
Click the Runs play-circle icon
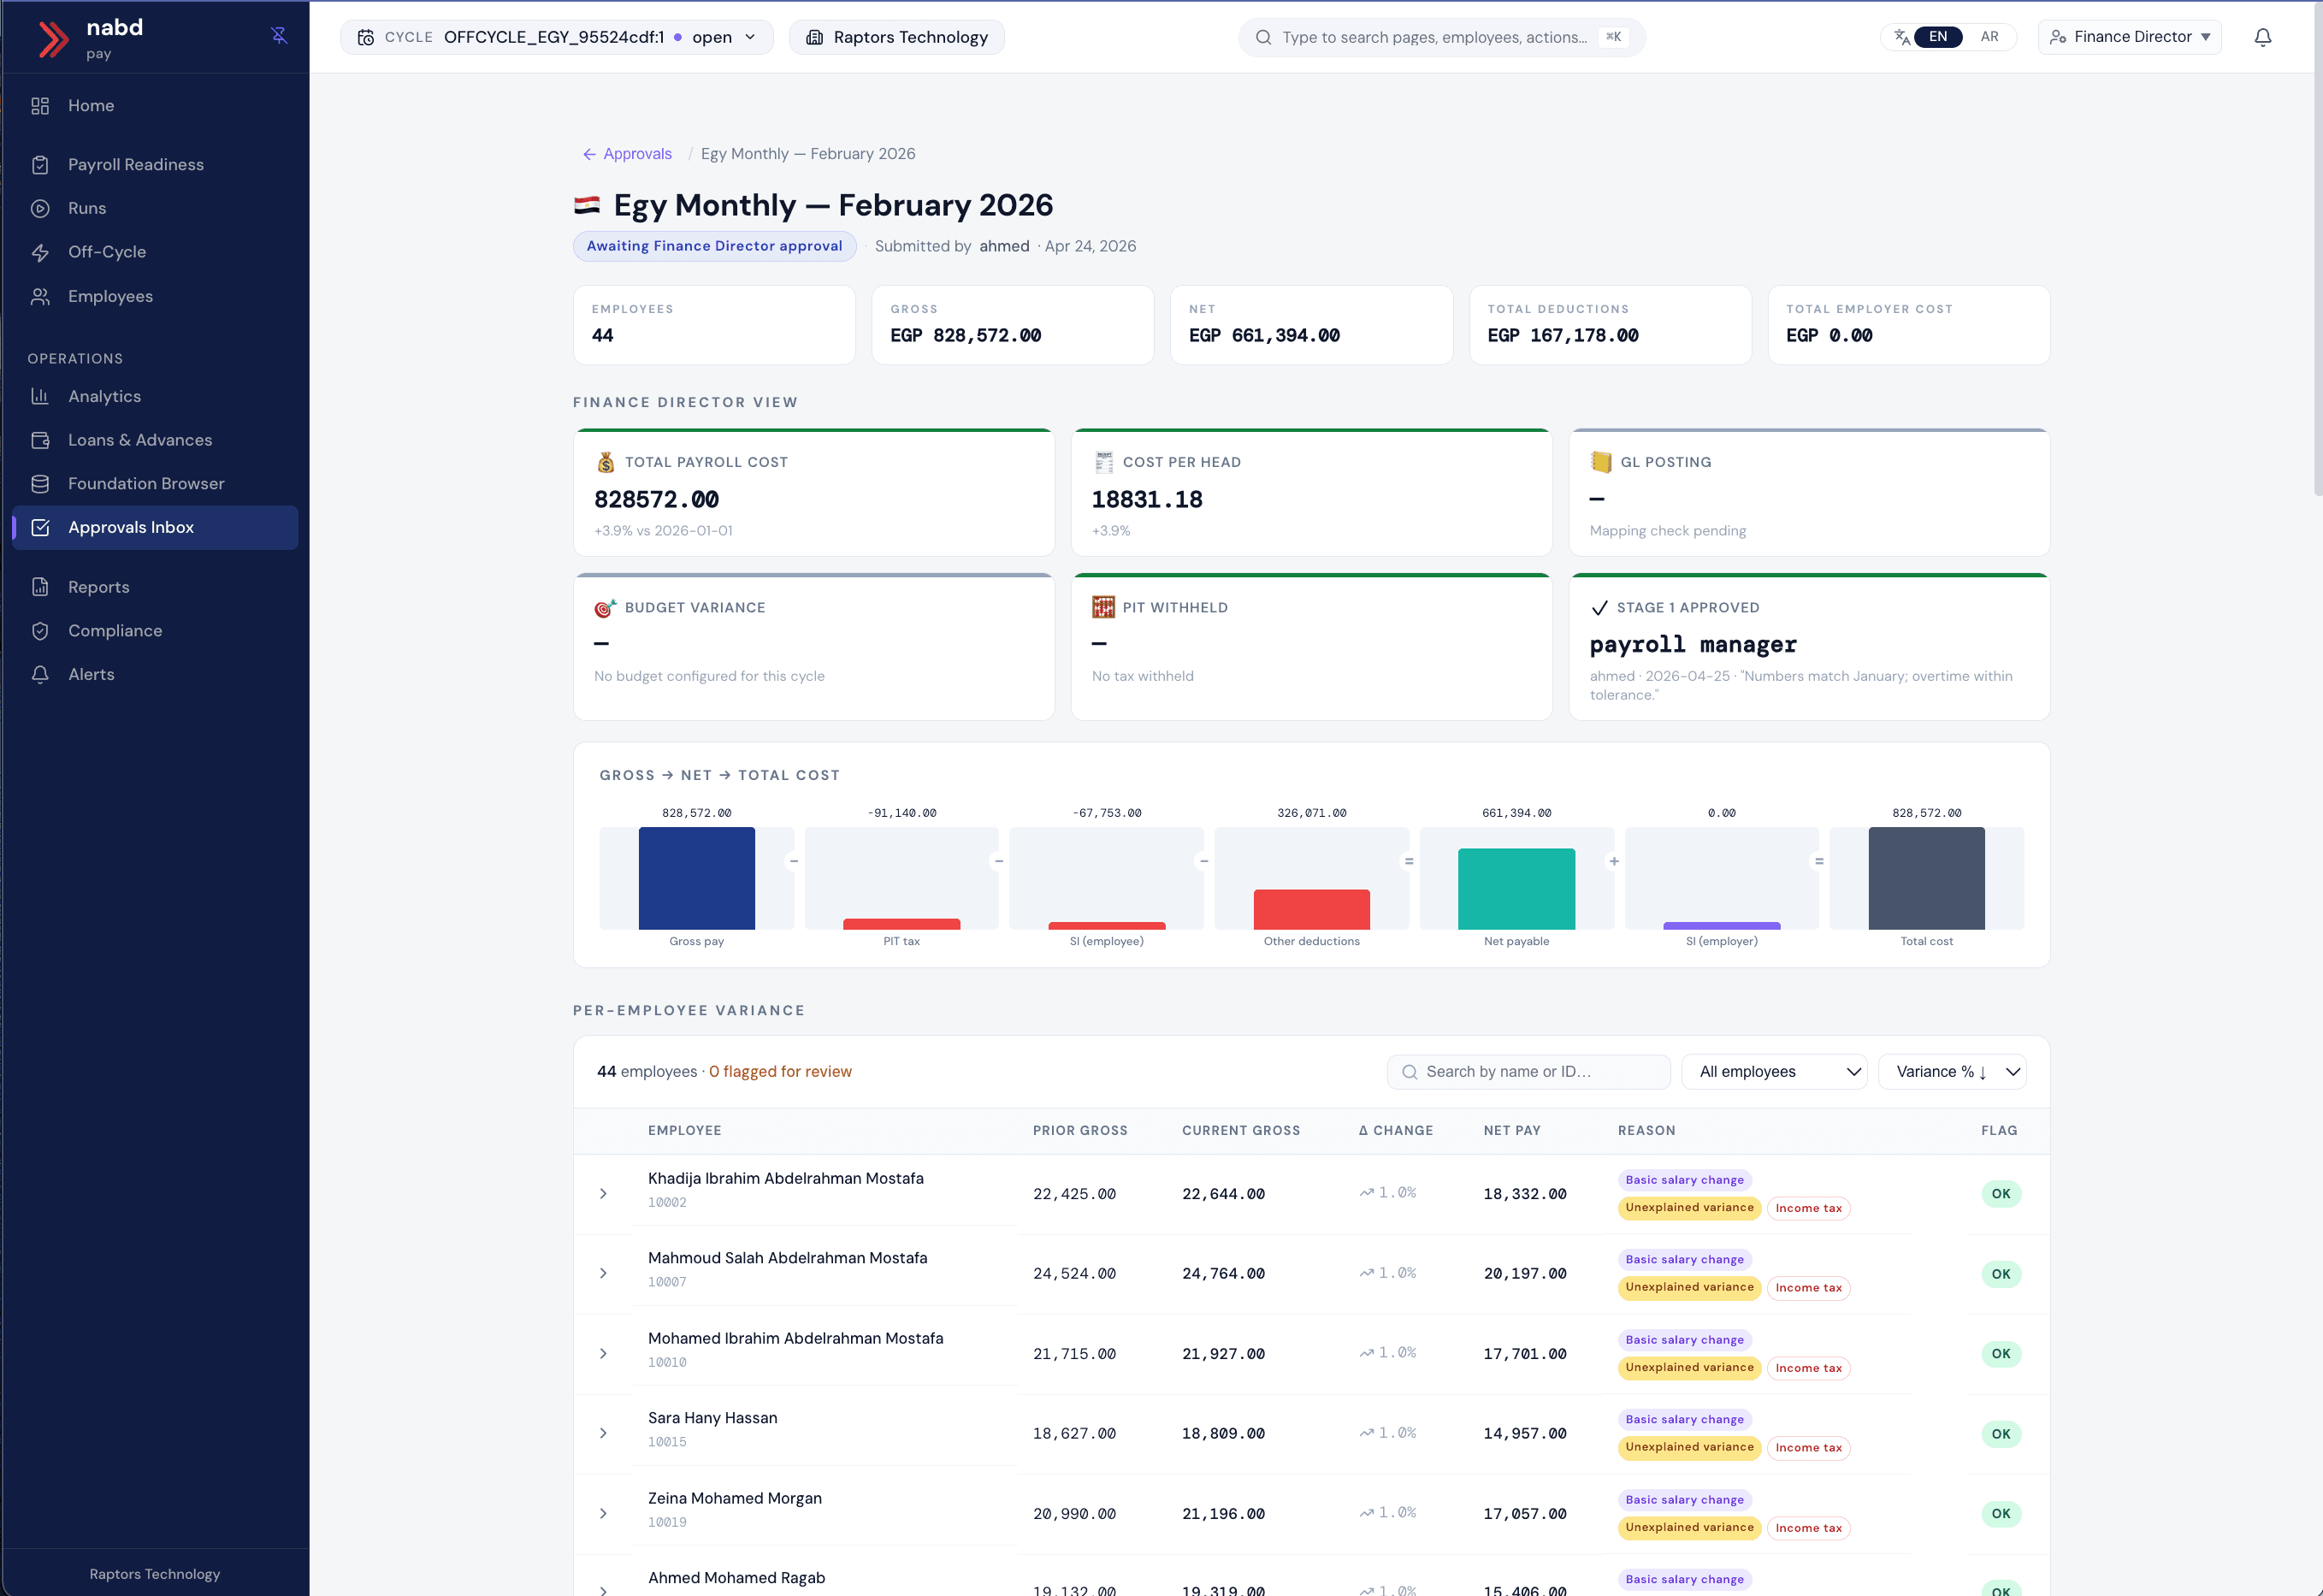40,209
